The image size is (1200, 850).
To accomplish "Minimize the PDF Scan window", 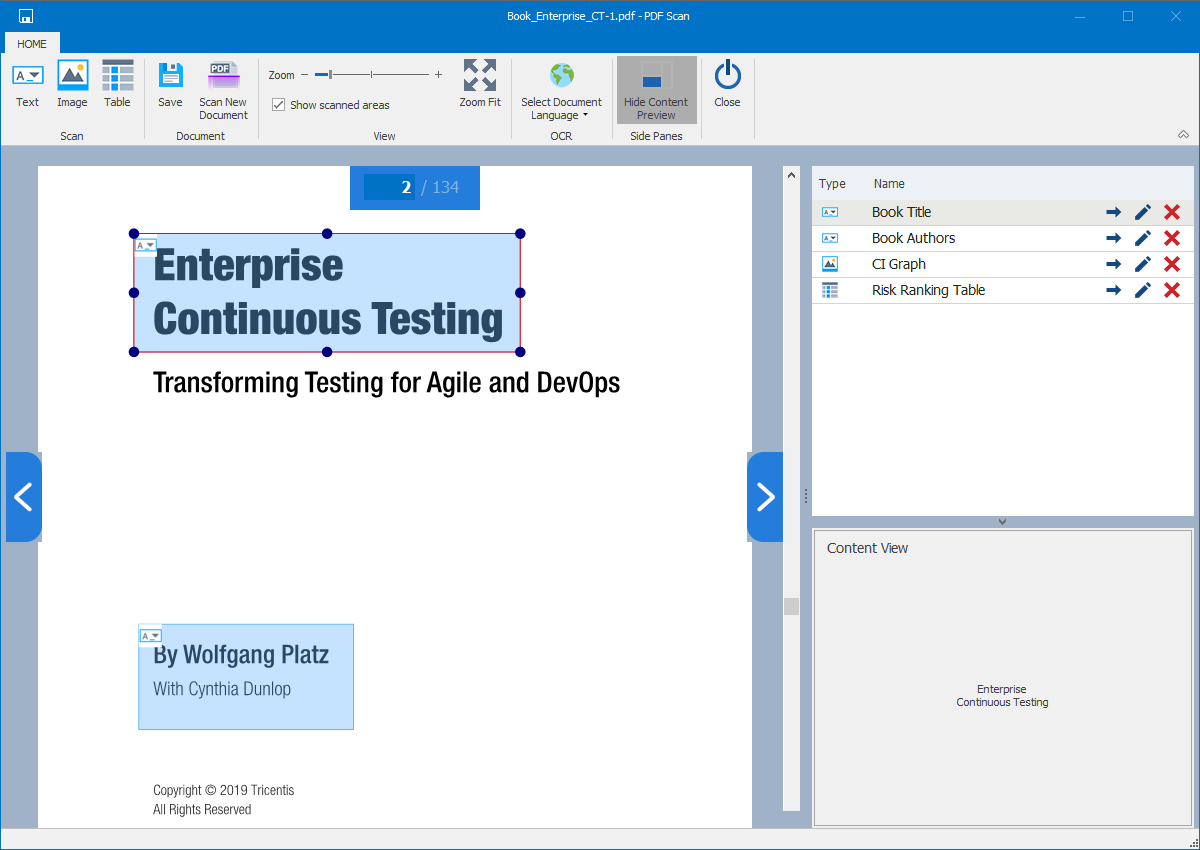I will coord(1080,16).
